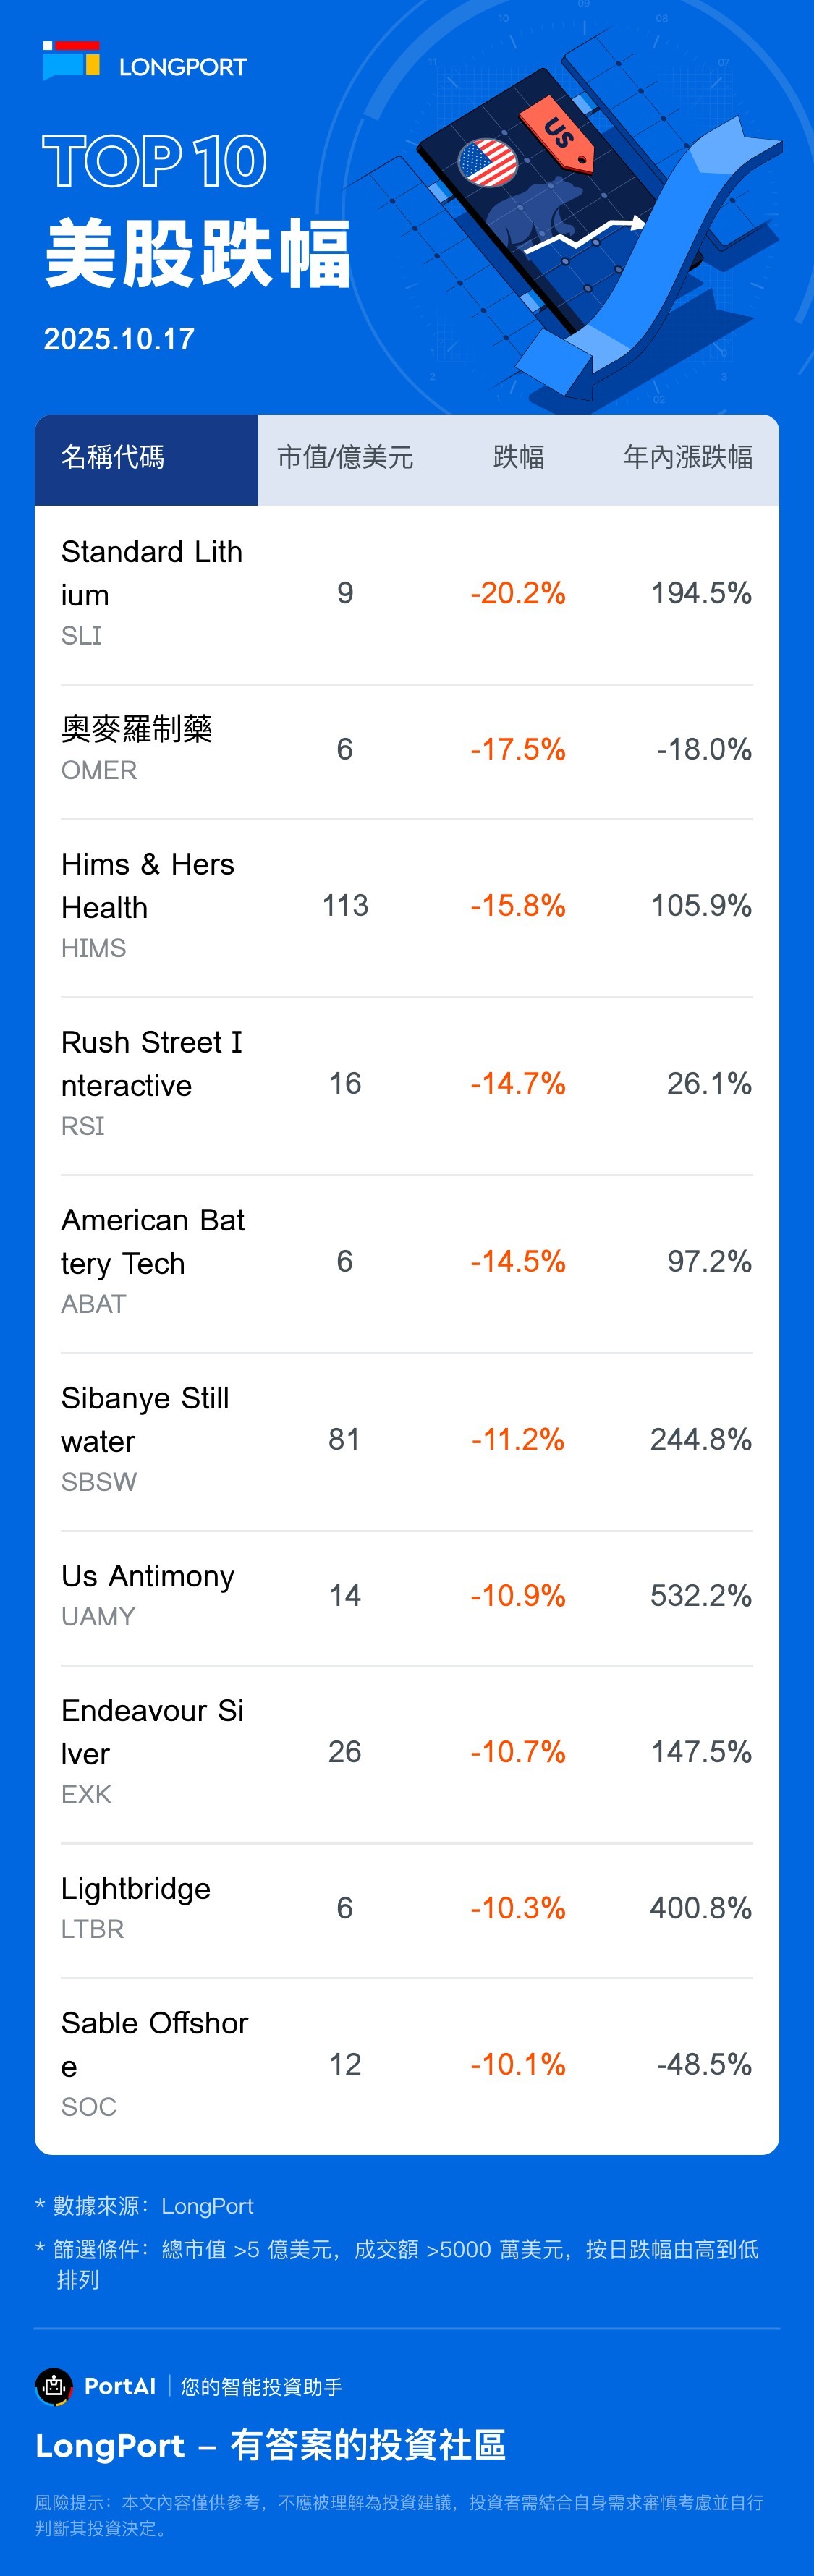
Task: Click the SBSW ticker symbol
Action: (99, 1482)
